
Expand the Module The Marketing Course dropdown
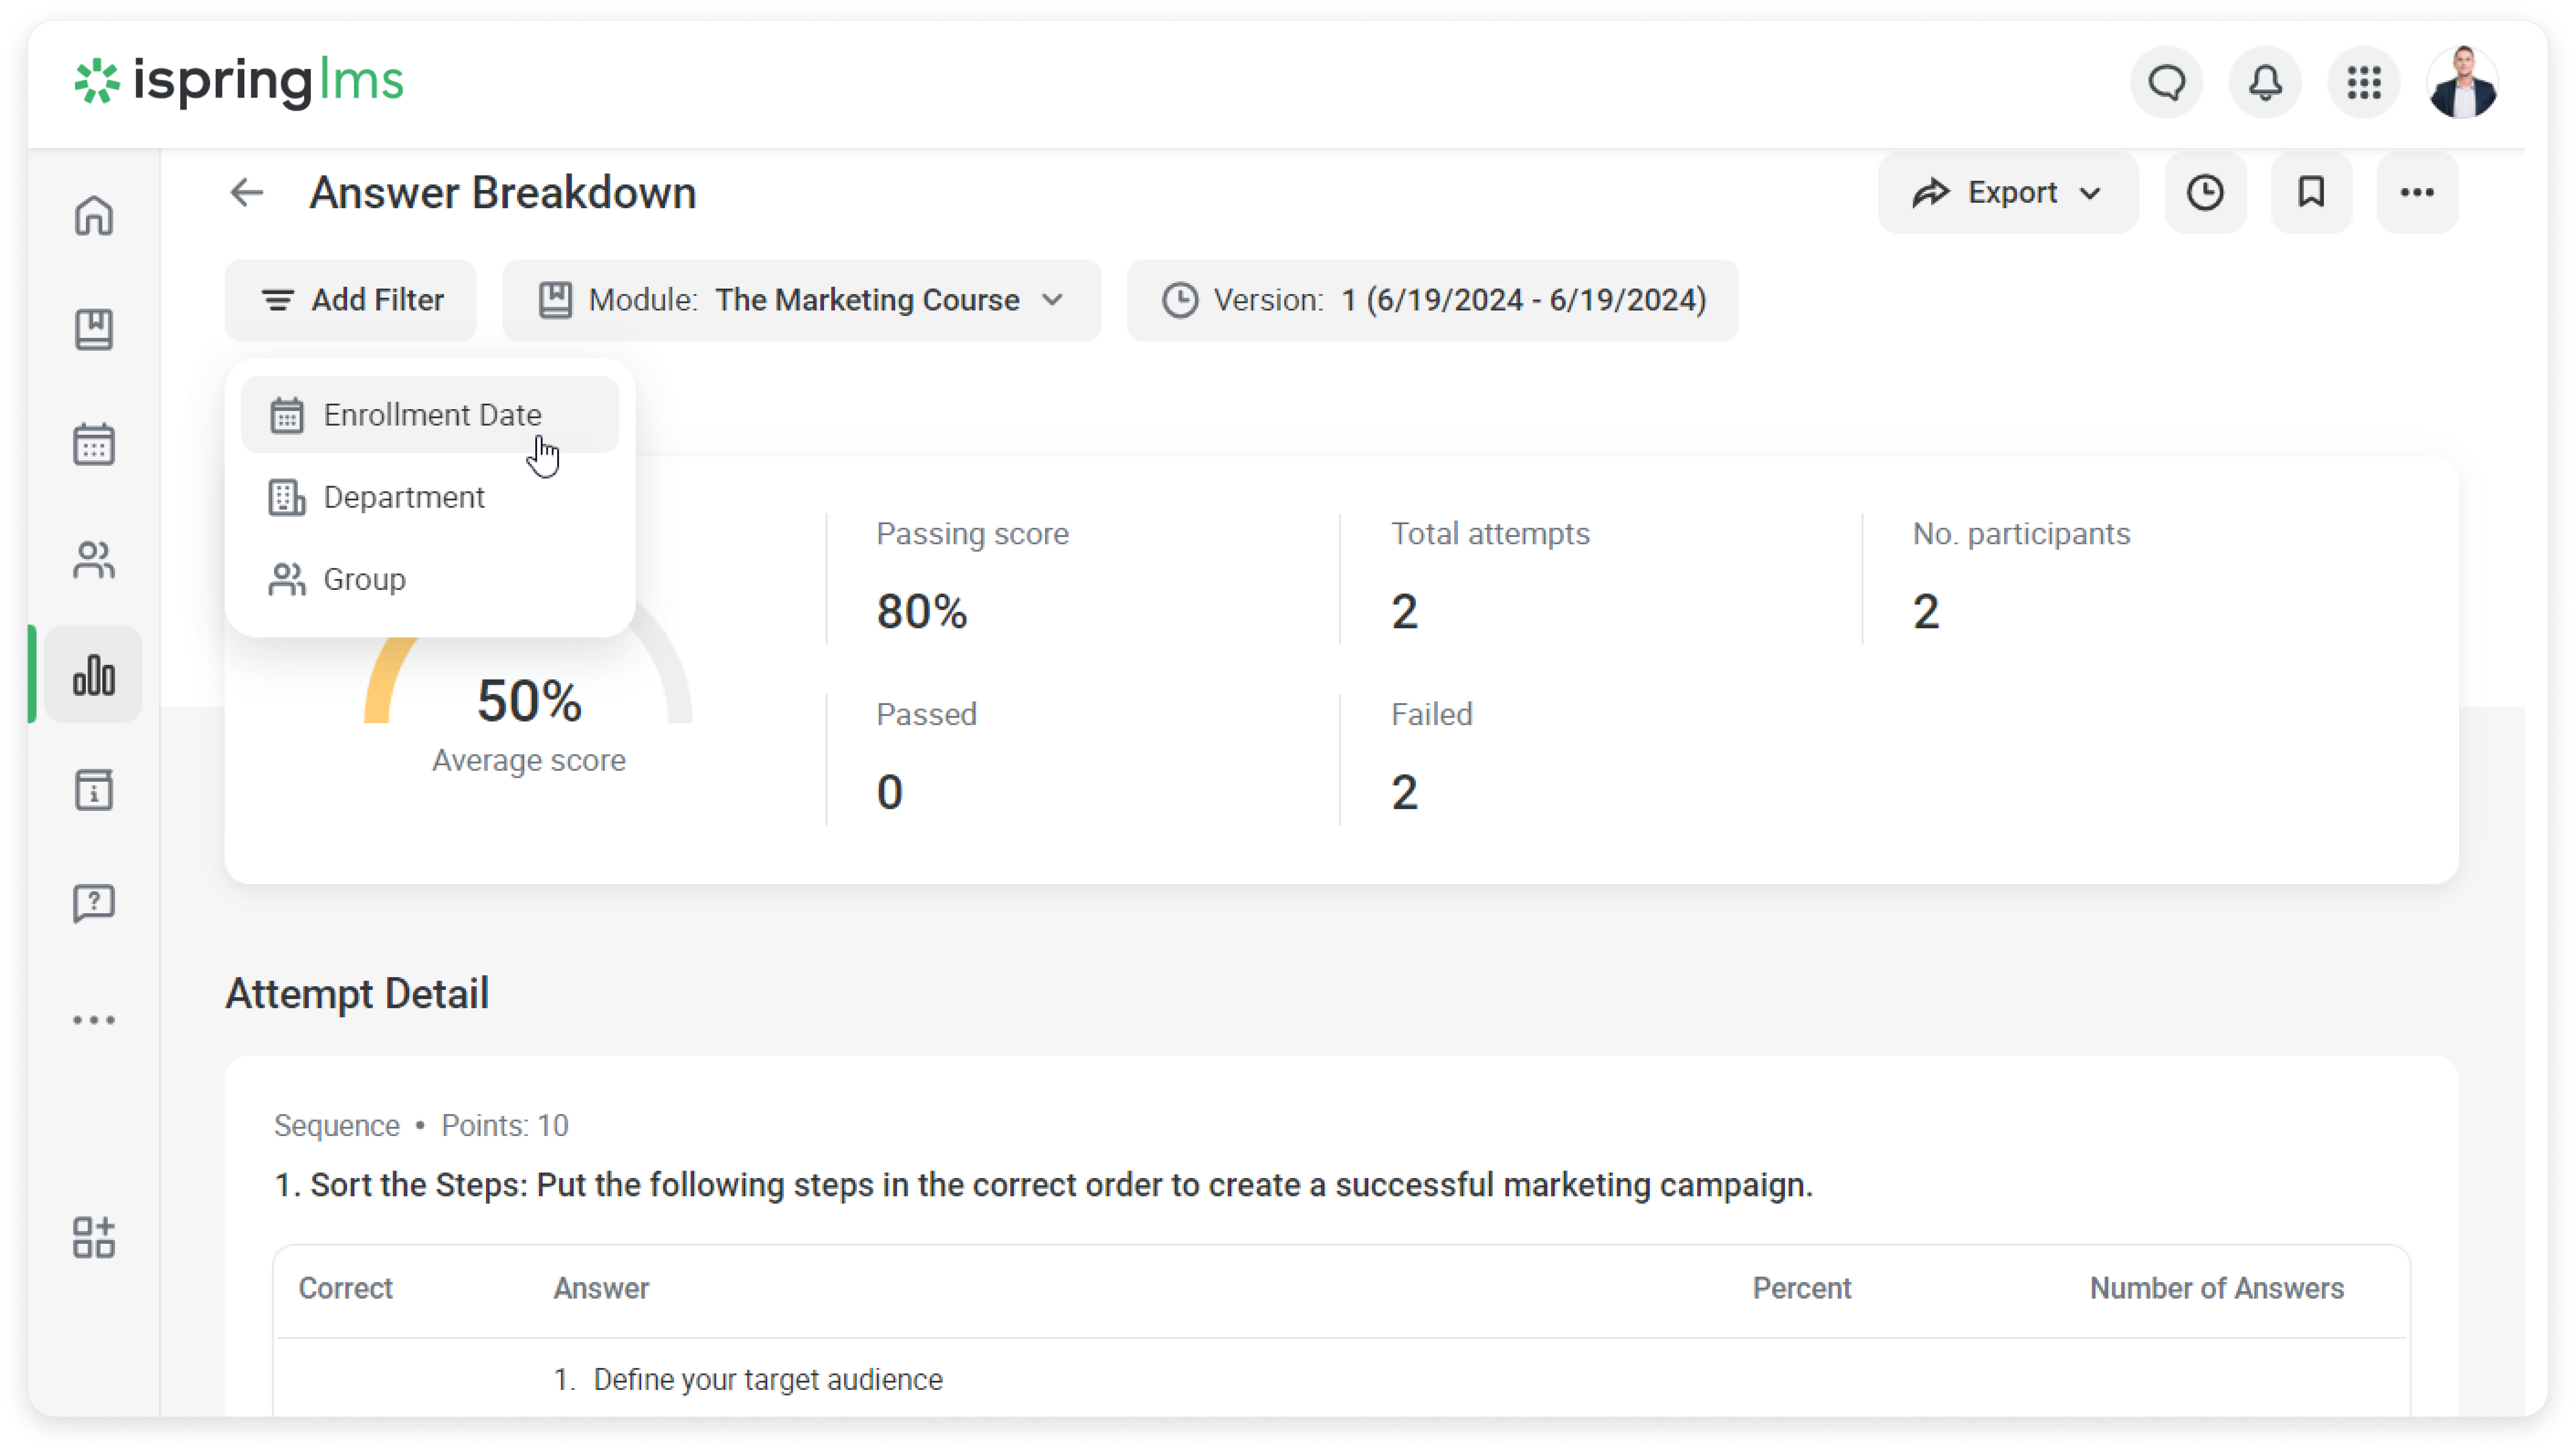(x=801, y=300)
